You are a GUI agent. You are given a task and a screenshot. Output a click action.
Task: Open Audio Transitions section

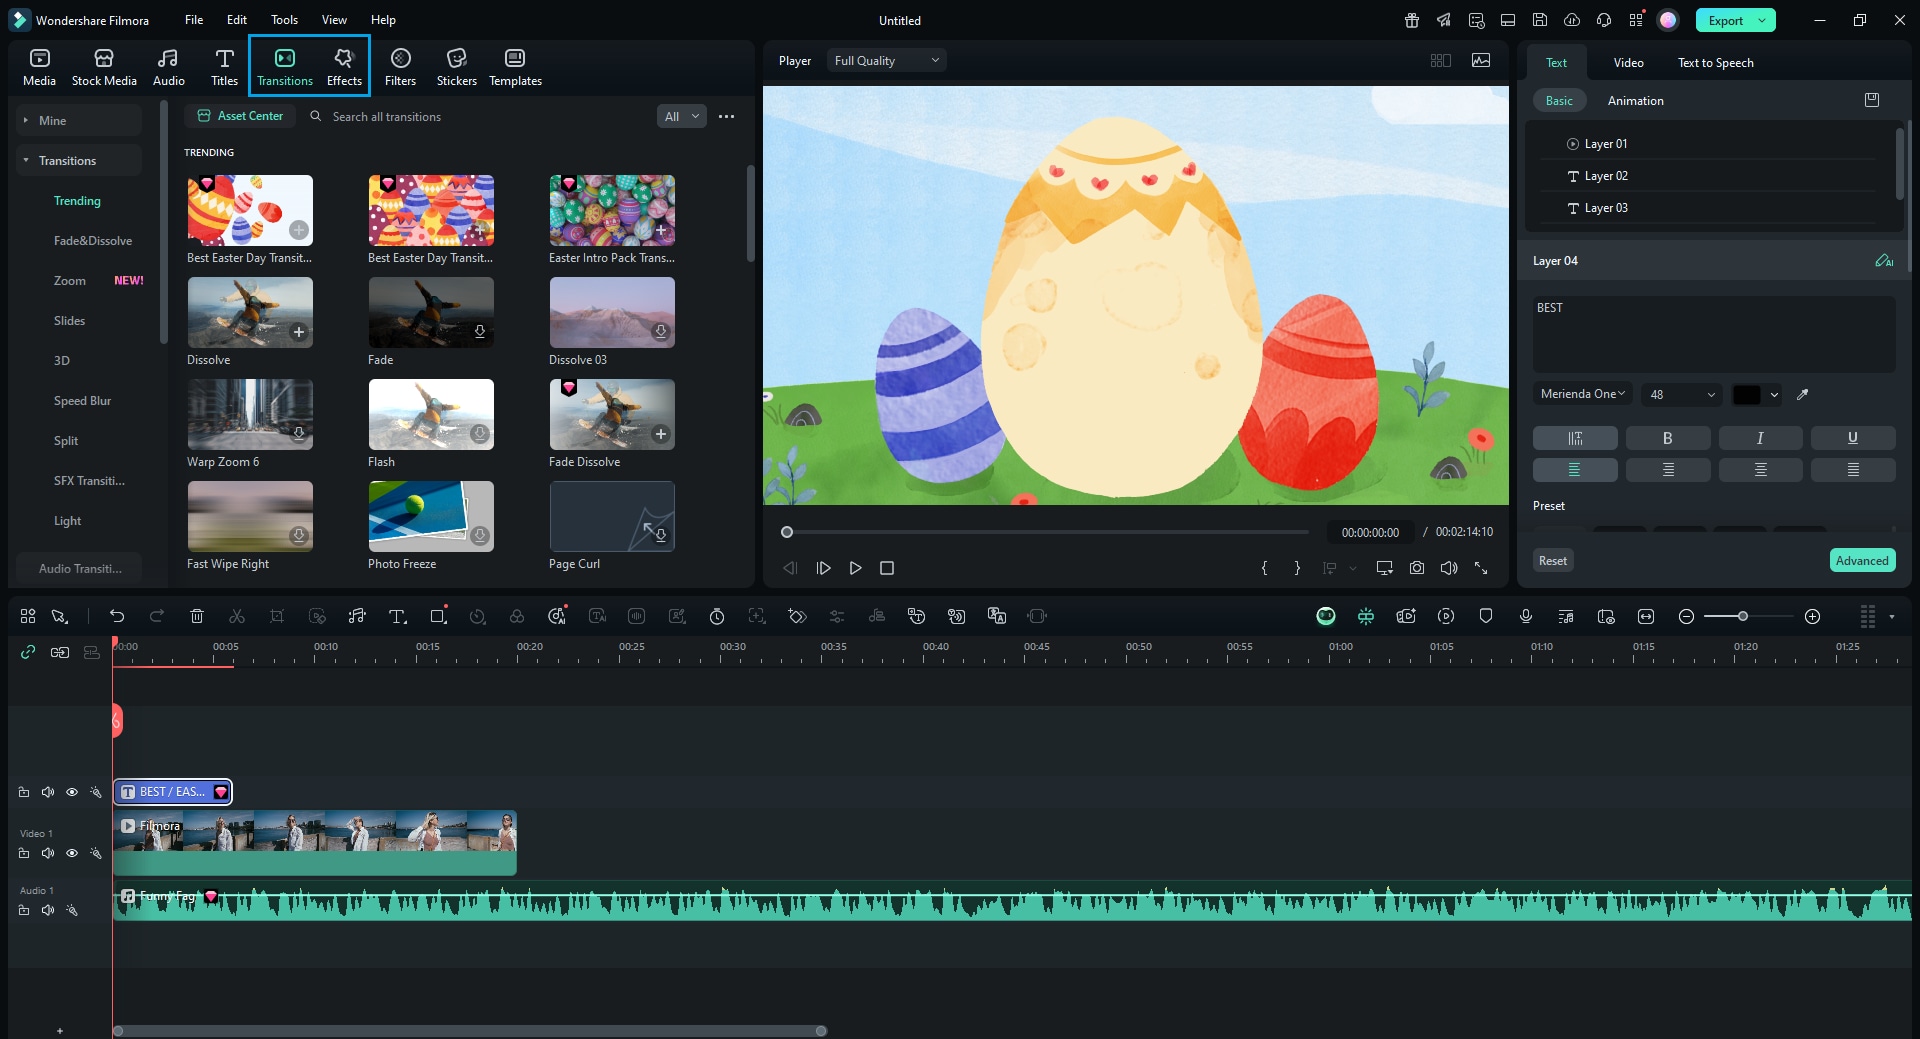[x=80, y=568]
